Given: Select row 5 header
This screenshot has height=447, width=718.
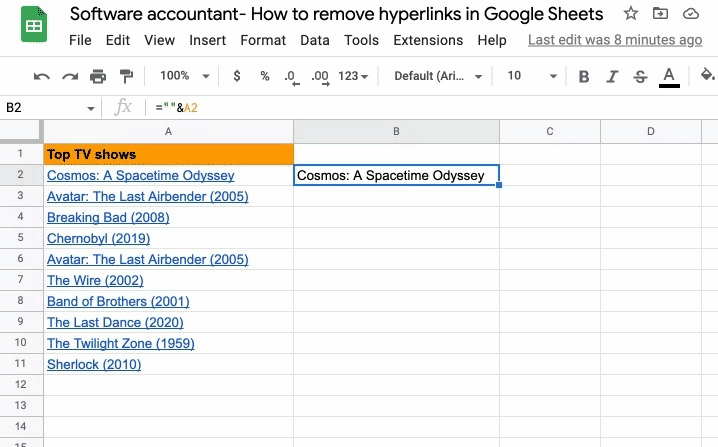Looking at the screenshot, I should pyautogui.click(x=21, y=238).
